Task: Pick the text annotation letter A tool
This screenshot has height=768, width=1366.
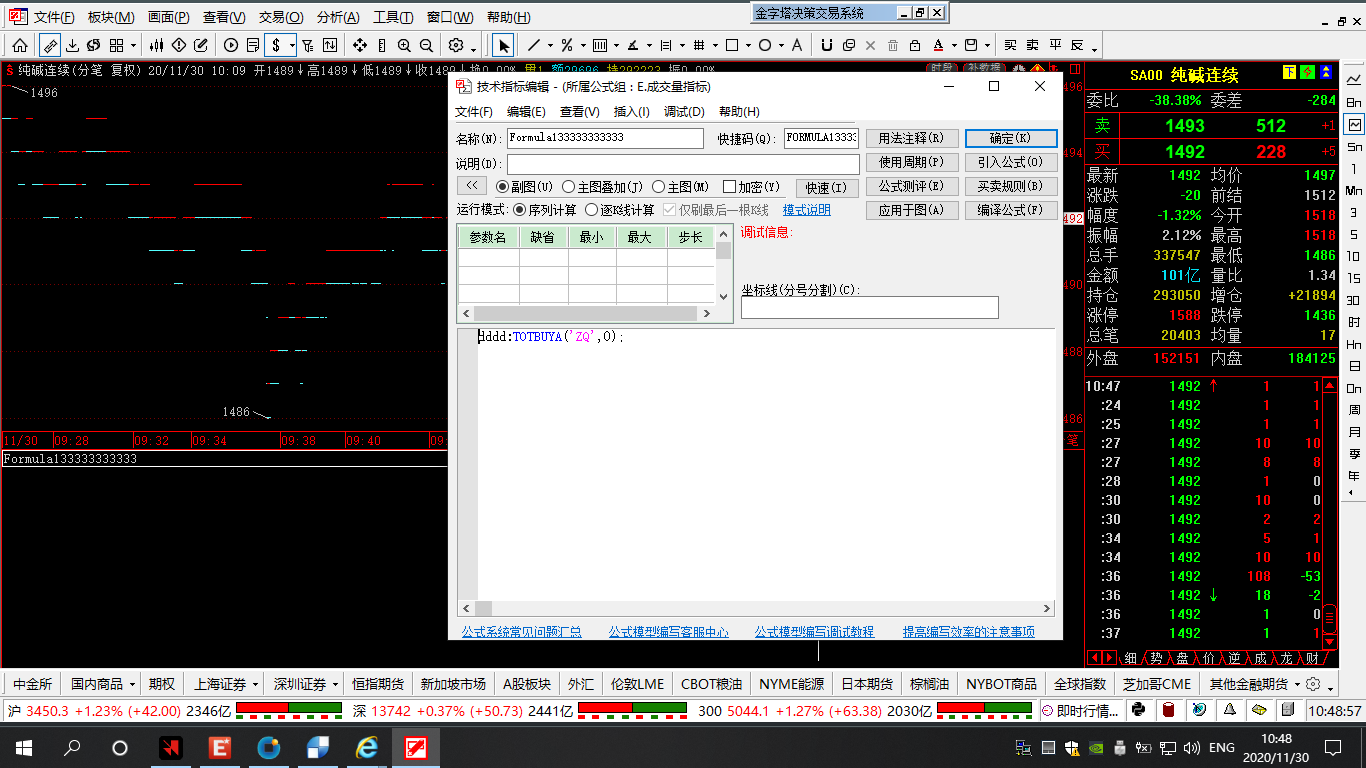Action: [797, 45]
